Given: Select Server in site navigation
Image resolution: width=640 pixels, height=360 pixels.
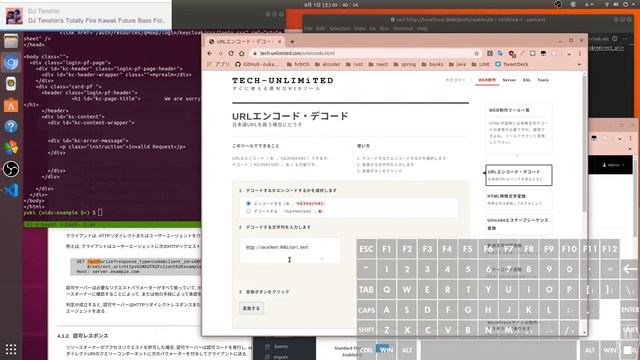Looking at the screenshot, I should 509,80.
